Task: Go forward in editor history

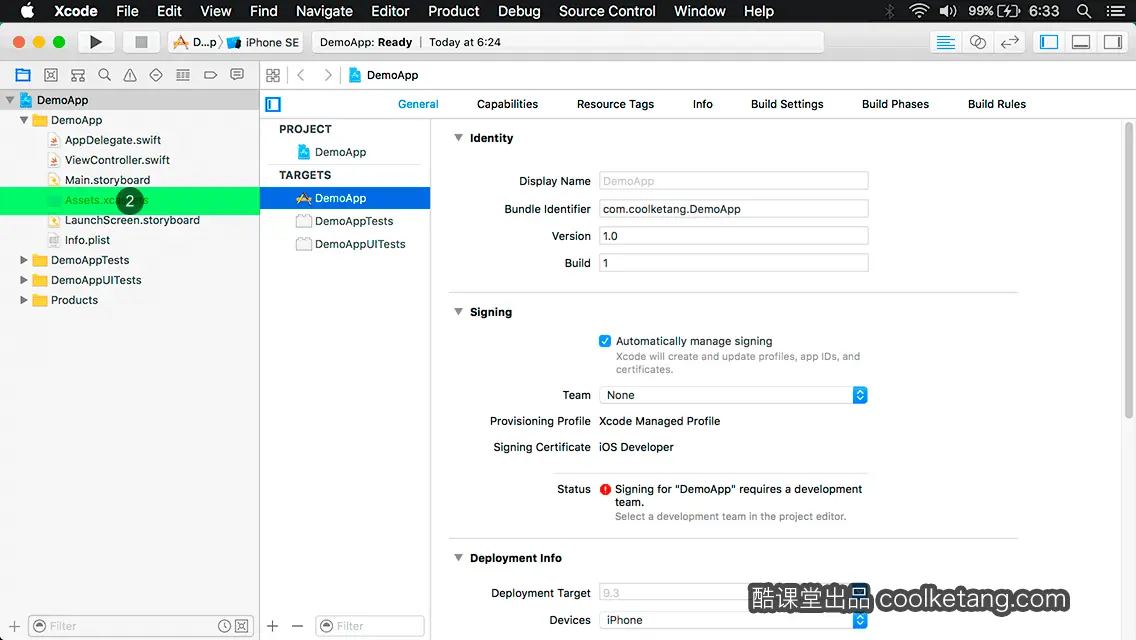Action: (x=327, y=75)
